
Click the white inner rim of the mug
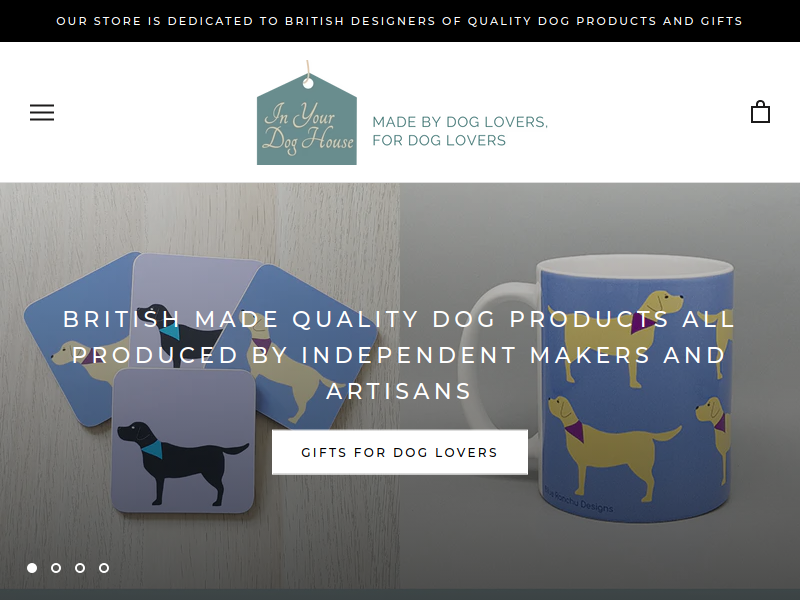point(635,267)
